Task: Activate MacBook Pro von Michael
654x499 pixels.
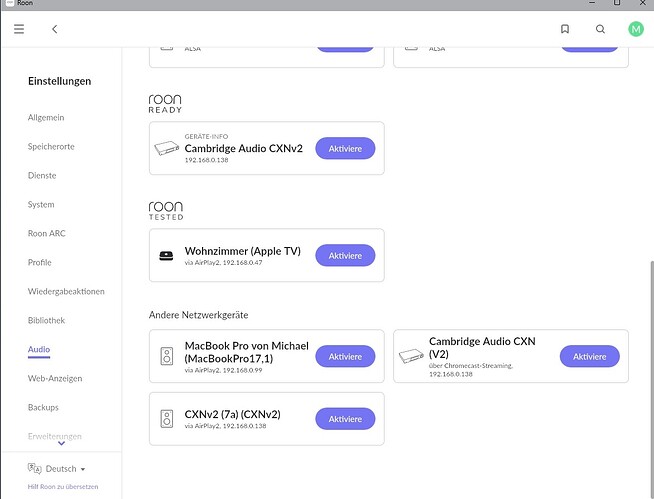Action: coord(345,356)
